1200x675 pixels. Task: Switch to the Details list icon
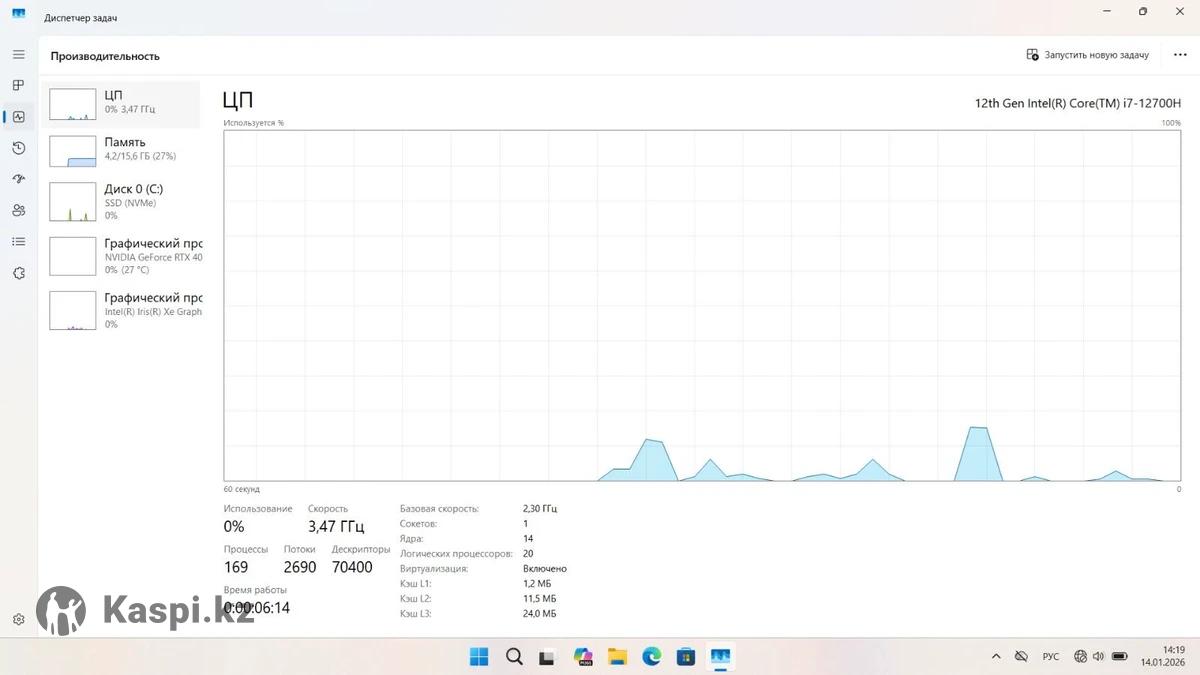[x=18, y=242]
